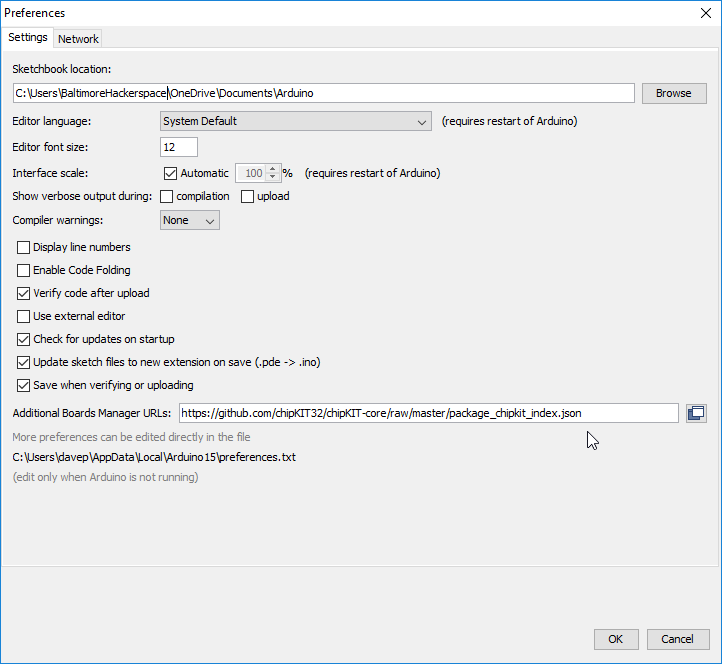Click the 'Editor language:' label
Image resolution: width=722 pixels, height=664 pixels.
coord(52,121)
